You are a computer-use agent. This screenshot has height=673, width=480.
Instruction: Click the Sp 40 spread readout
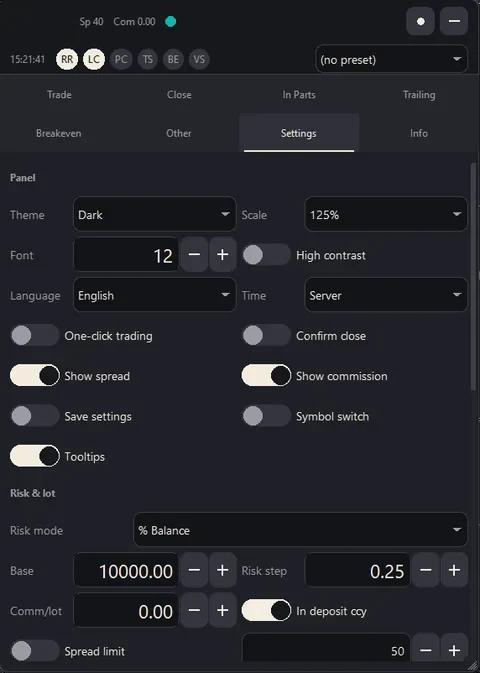coord(91,21)
